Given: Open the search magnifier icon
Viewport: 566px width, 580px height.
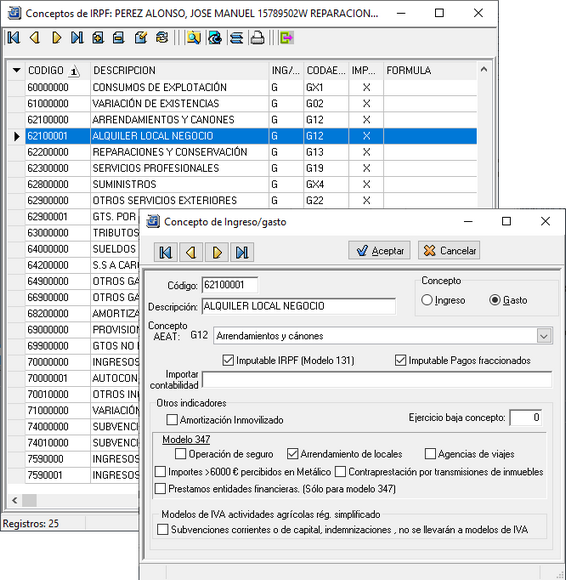Looking at the screenshot, I should tap(193, 38).
